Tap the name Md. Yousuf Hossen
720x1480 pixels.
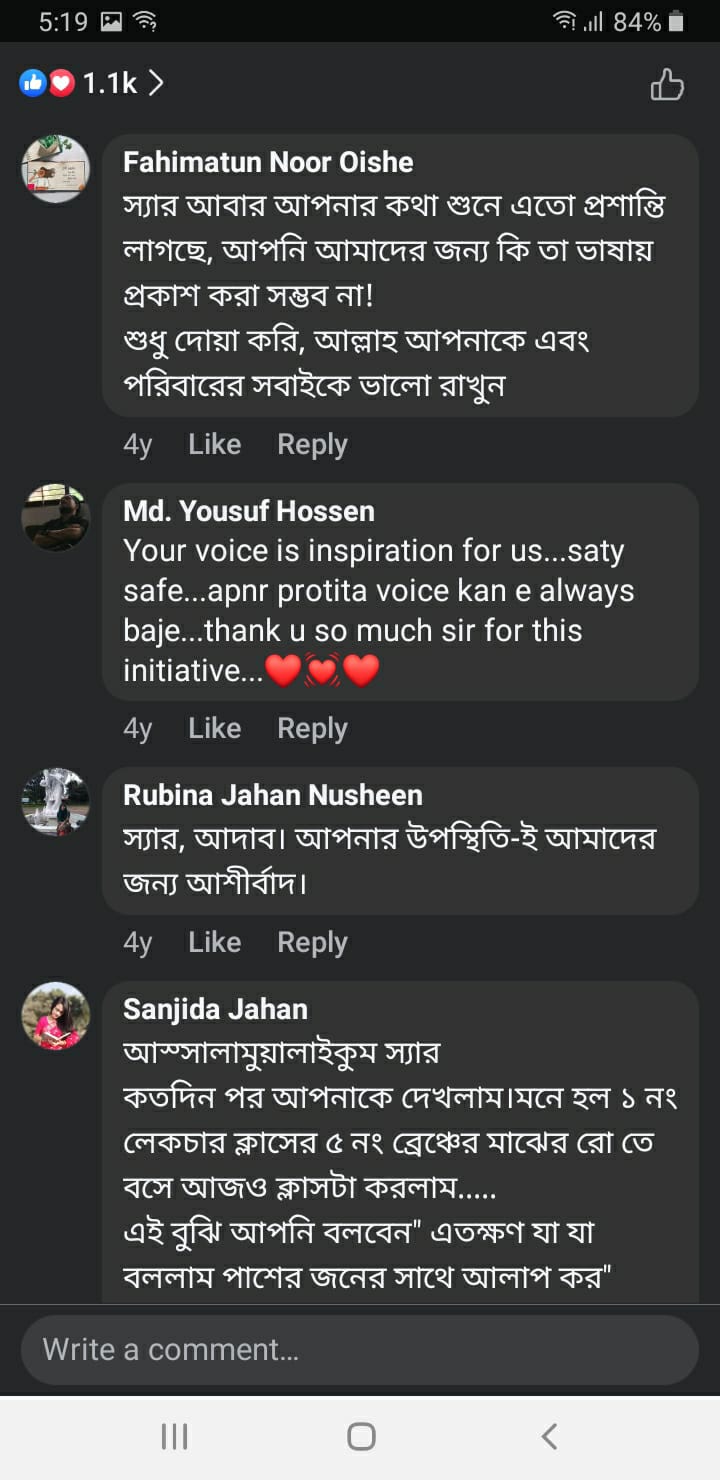pos(248,511)
